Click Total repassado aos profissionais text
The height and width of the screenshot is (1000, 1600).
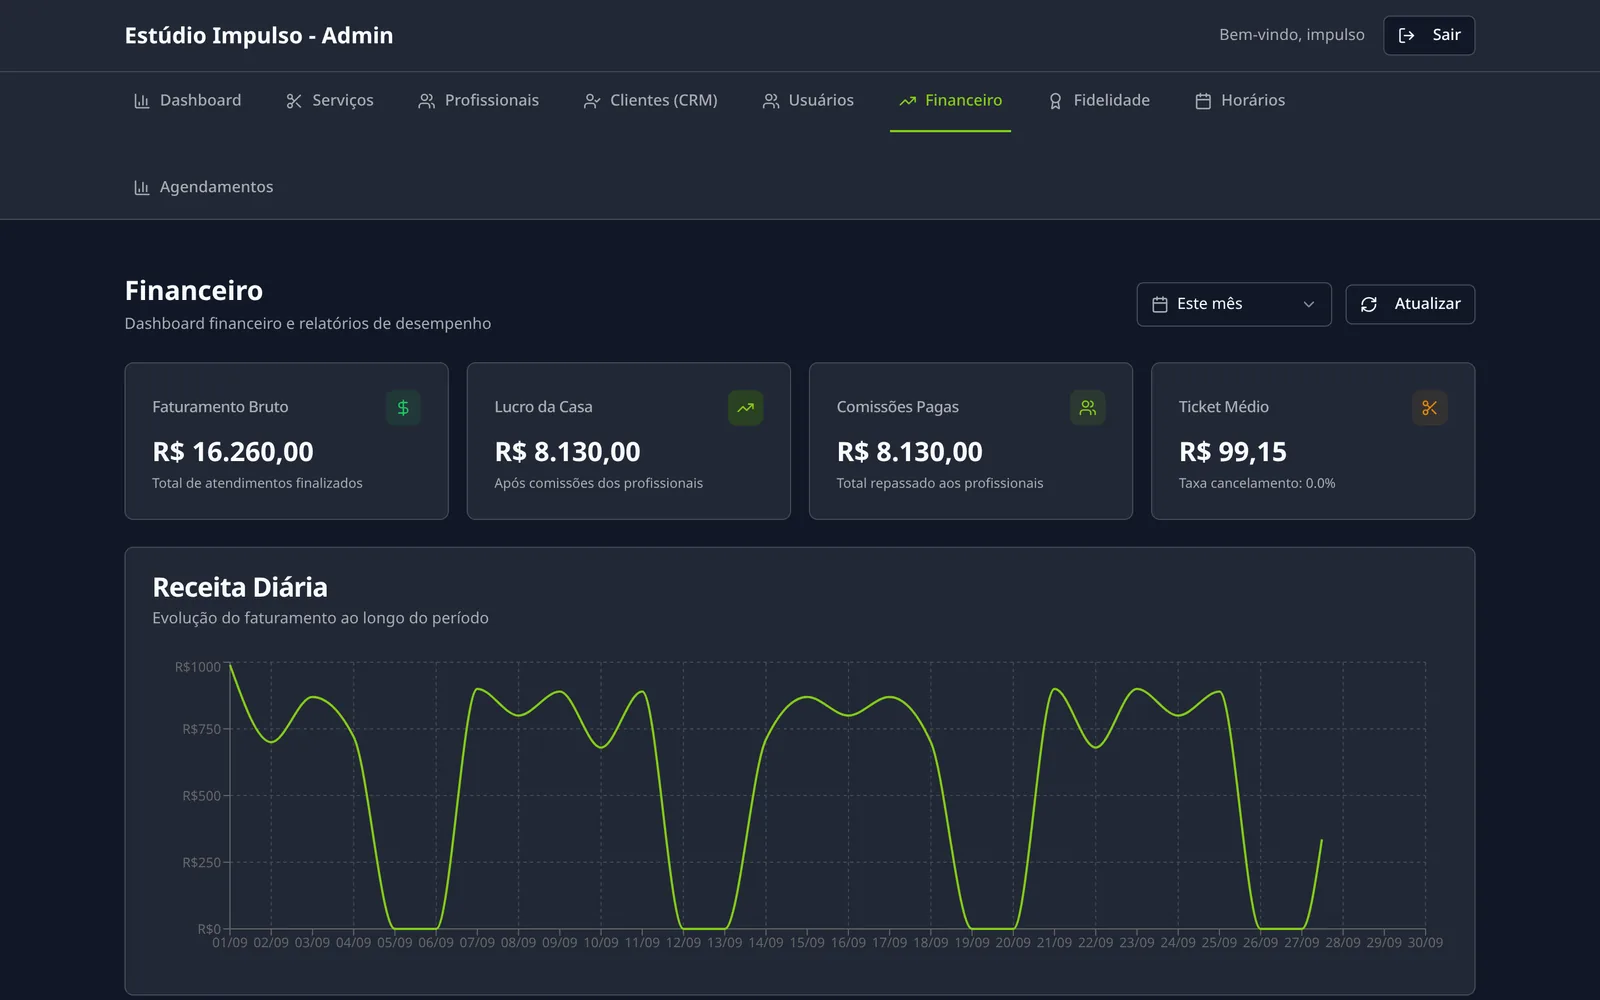tap(940, 483)
